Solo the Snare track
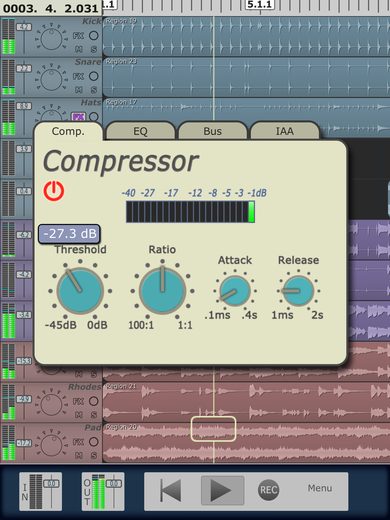The height and width of the screenshot is (520, 390). pos(94,90)
